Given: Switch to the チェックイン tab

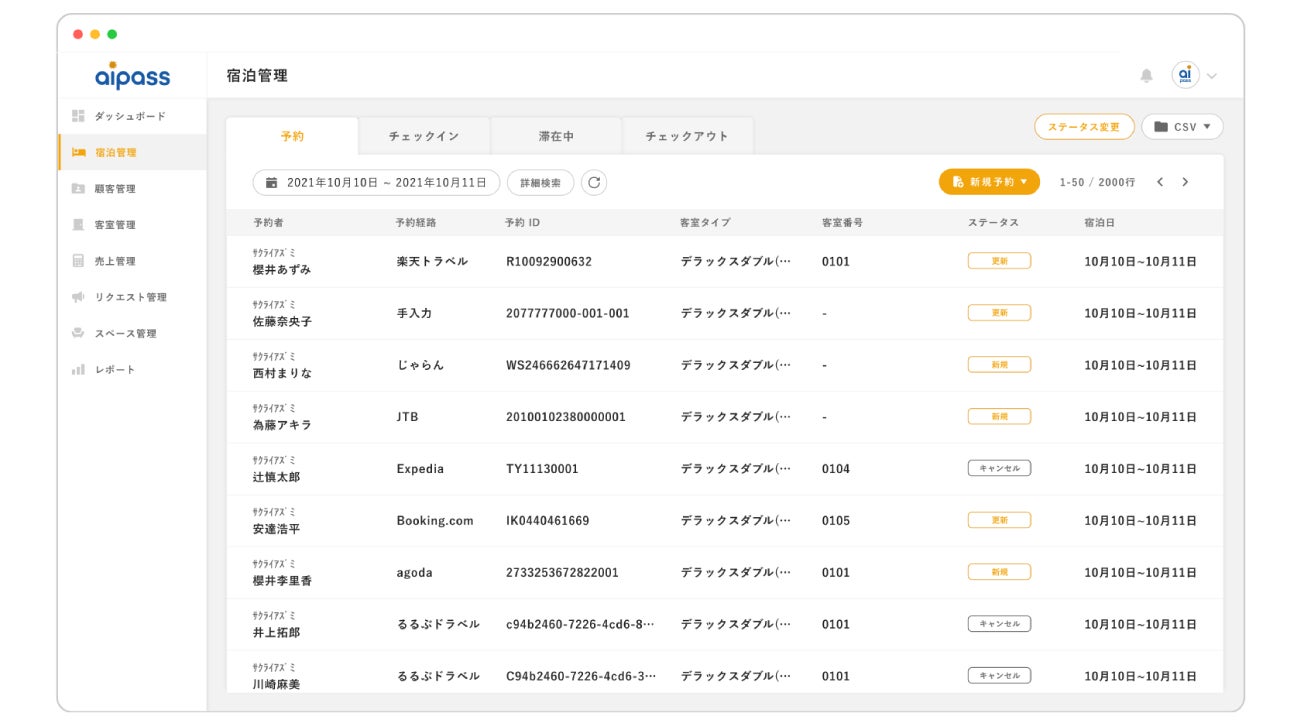Looking at the screenshot, I should [x=424, y=136].
